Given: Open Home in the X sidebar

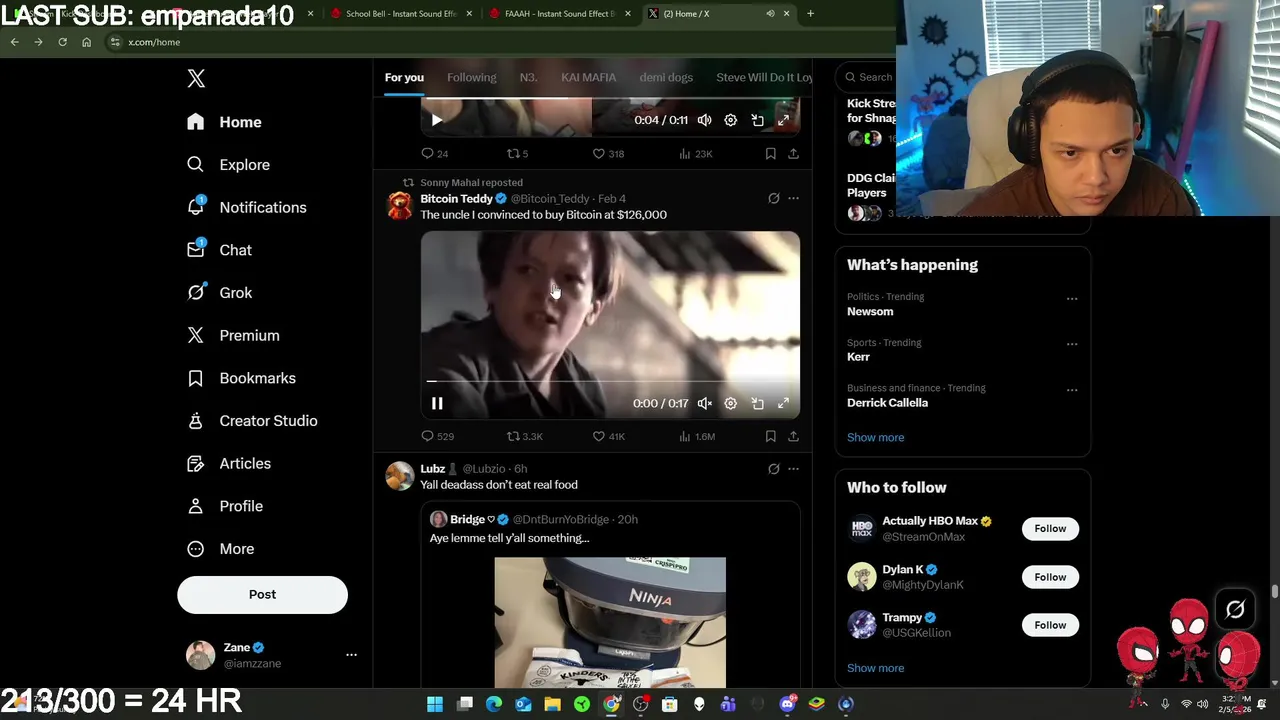Looking at the screenshot, I should coord(224,122).
